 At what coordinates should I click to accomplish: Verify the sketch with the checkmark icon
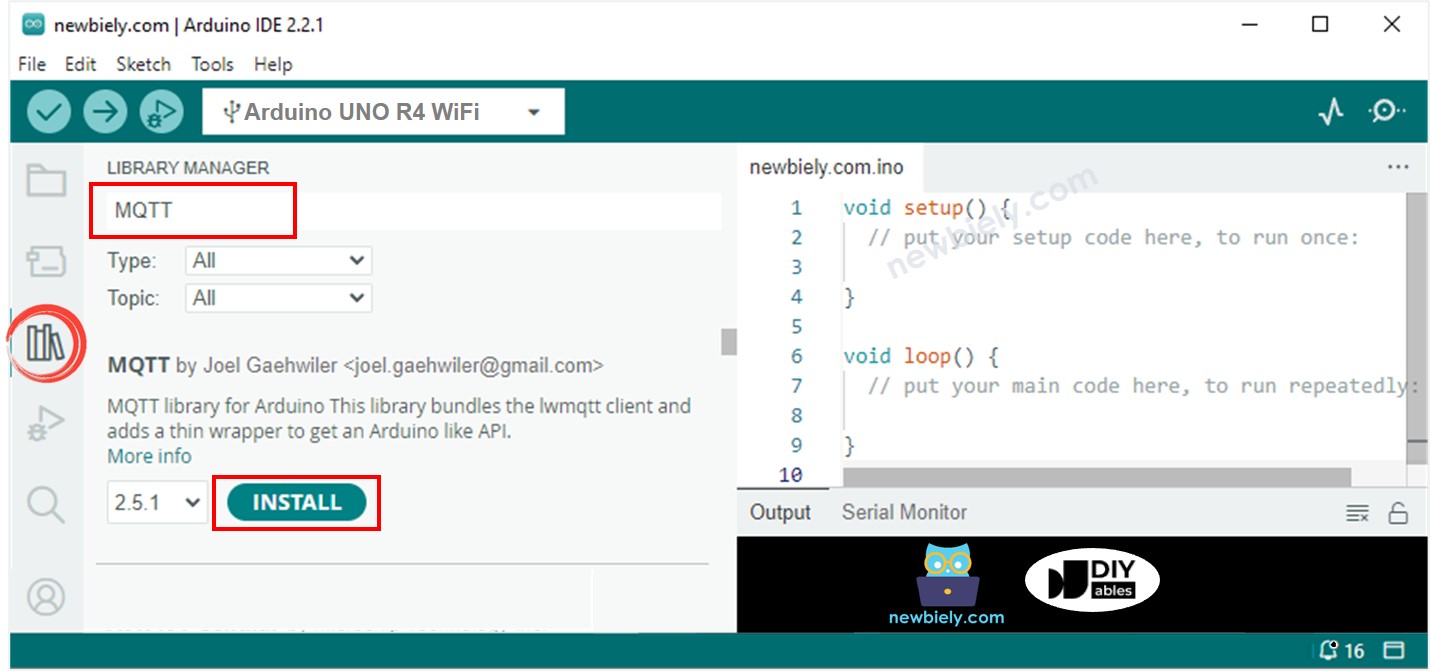tap(46, 111)
